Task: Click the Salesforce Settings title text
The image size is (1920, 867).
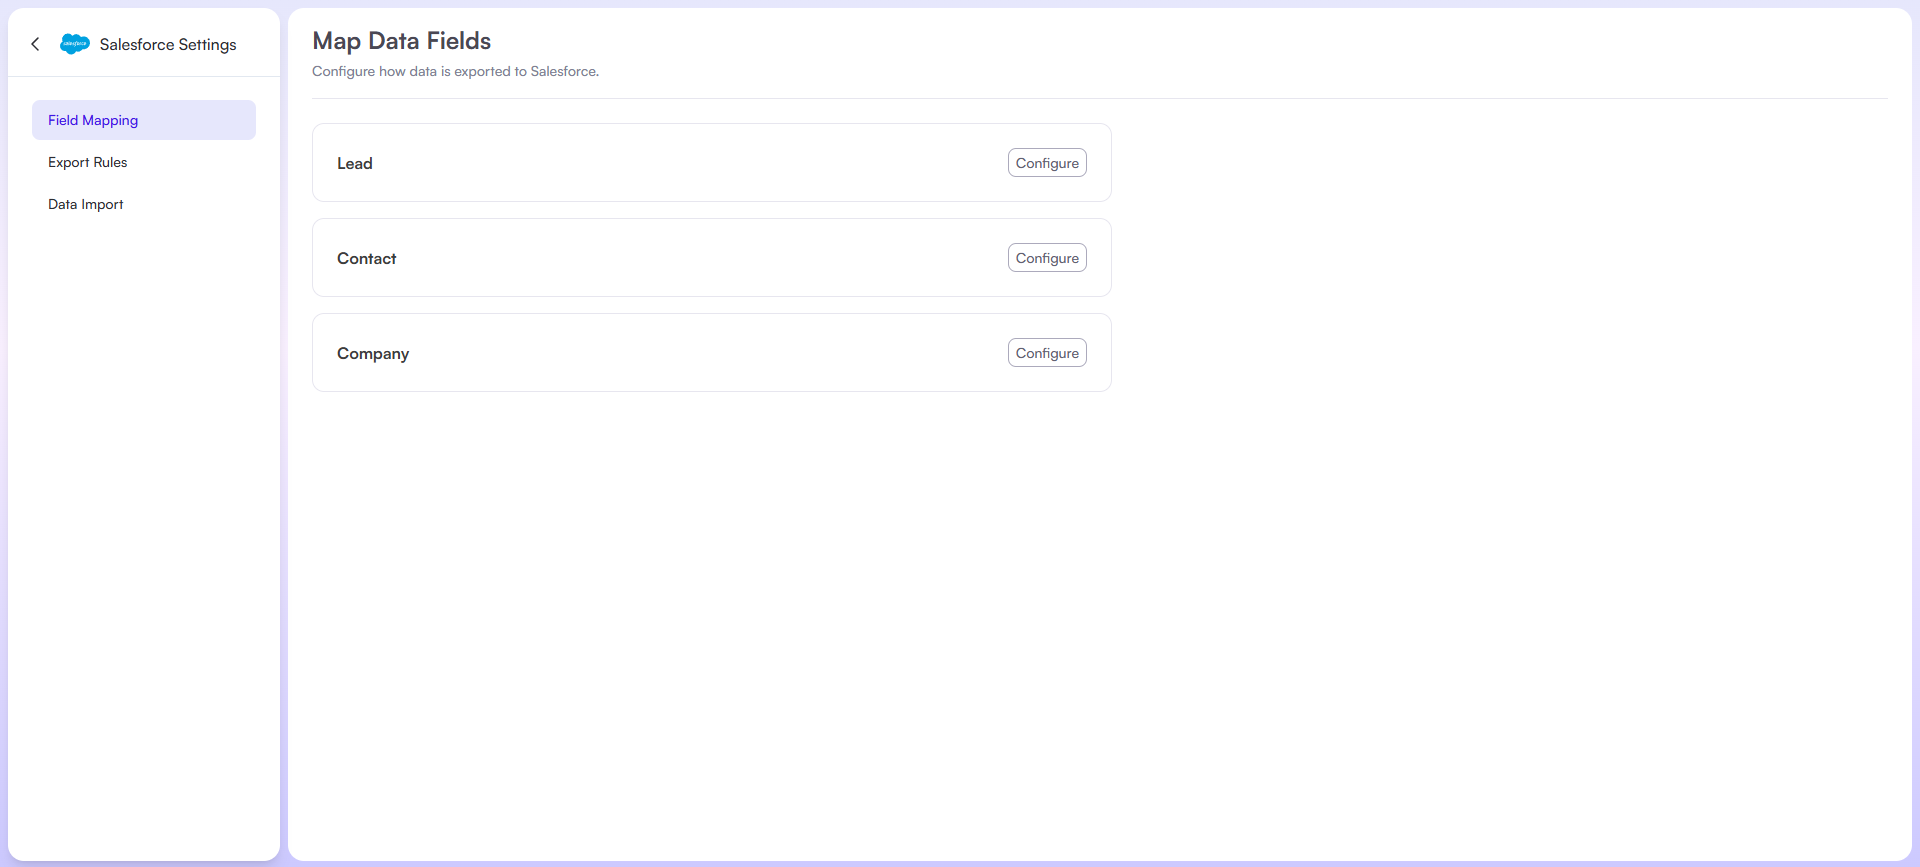Action: [x=168, y=45]
